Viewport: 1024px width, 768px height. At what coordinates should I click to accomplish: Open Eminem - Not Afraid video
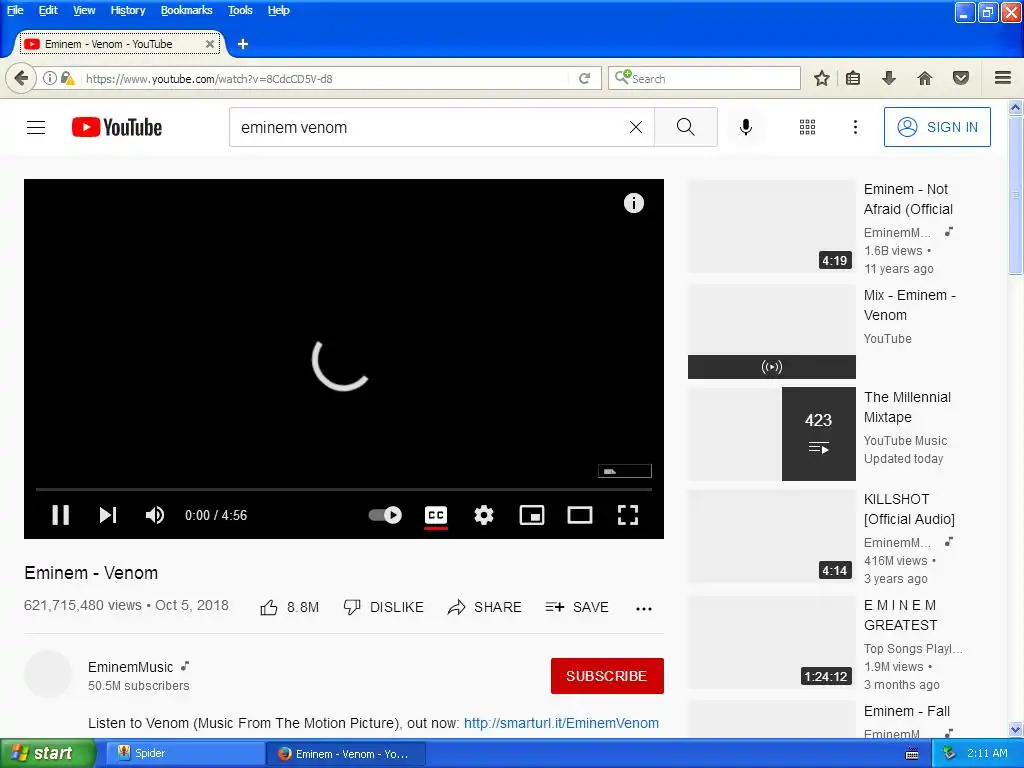(x=908, y=199)
